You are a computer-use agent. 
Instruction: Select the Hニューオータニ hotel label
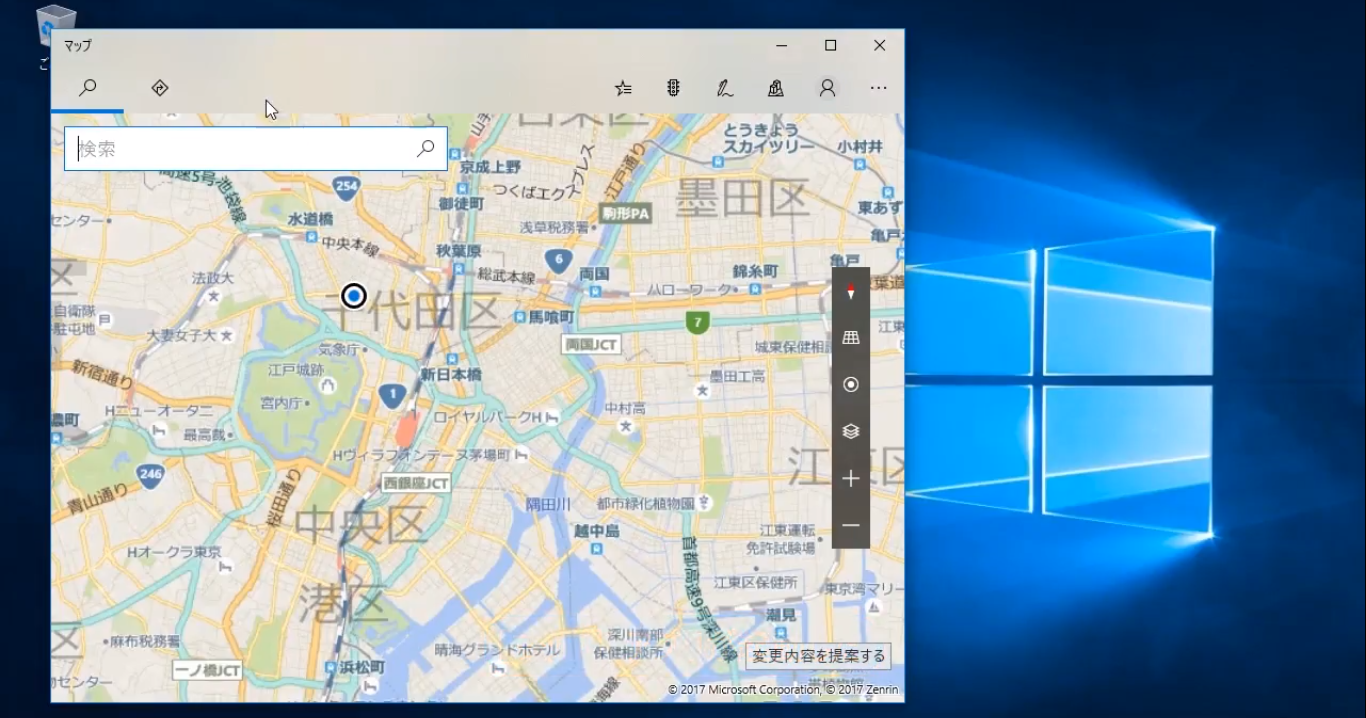pyautogui.click(x=158, y=411)
